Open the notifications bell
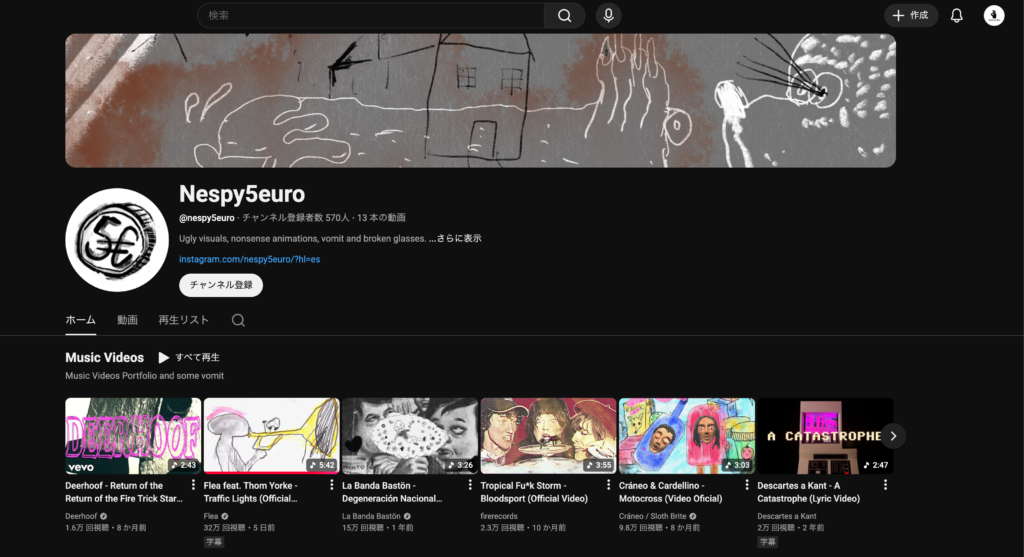This screenshot has width=1024, height=557. [x=956, y=15]
